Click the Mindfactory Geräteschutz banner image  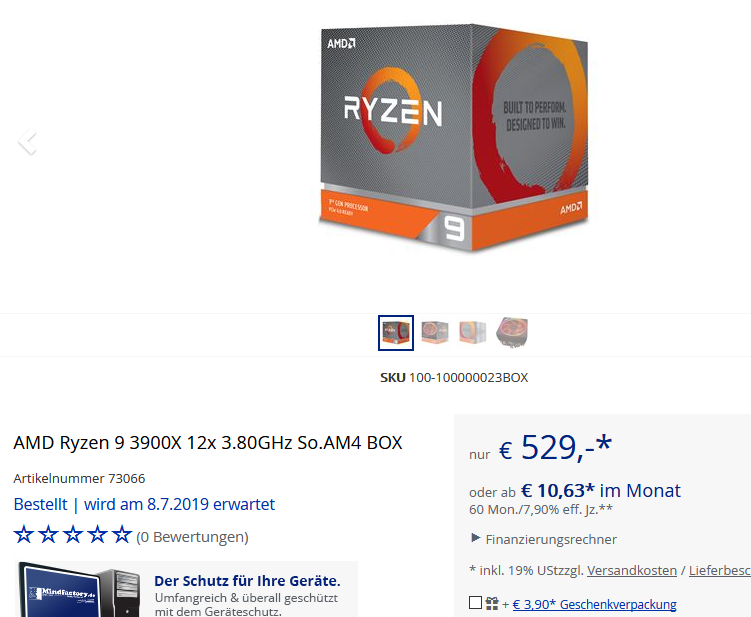point(80,589)
